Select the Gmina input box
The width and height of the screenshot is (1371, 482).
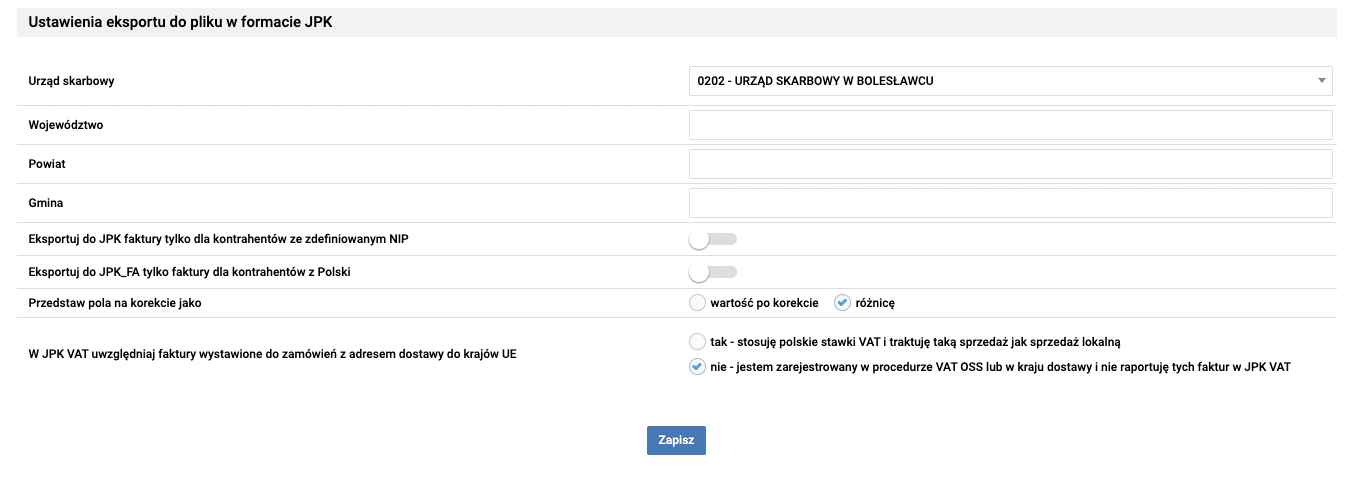pos(1010,203)
